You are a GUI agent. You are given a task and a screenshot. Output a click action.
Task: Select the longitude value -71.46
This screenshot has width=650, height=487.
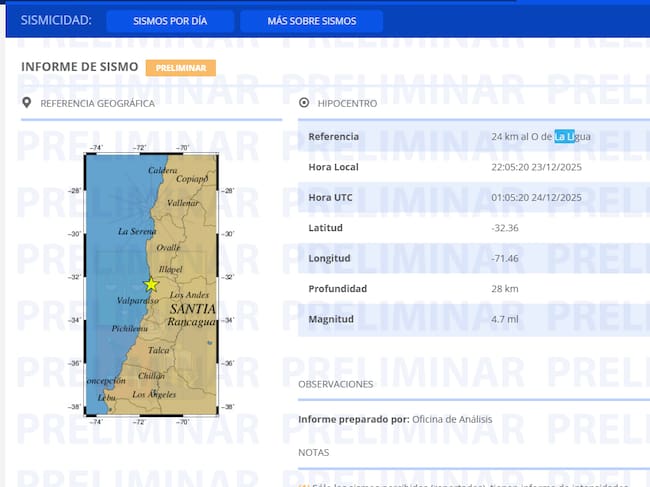[x=505, y=258]
